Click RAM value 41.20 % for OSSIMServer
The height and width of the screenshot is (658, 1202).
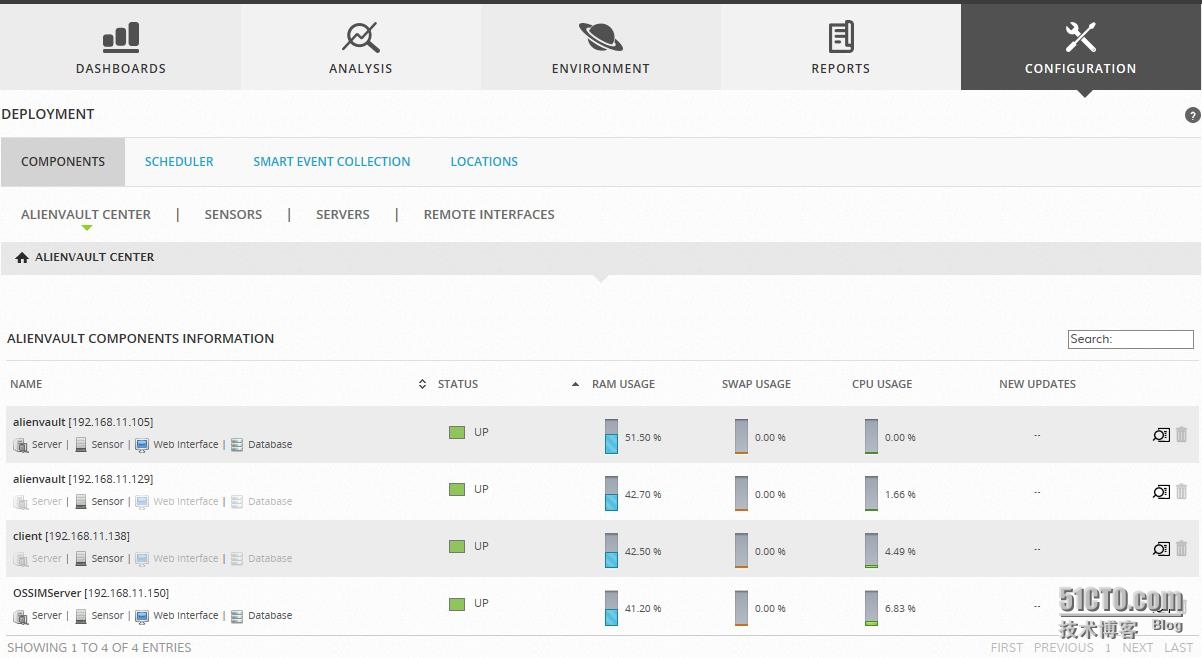coord(643,609)
